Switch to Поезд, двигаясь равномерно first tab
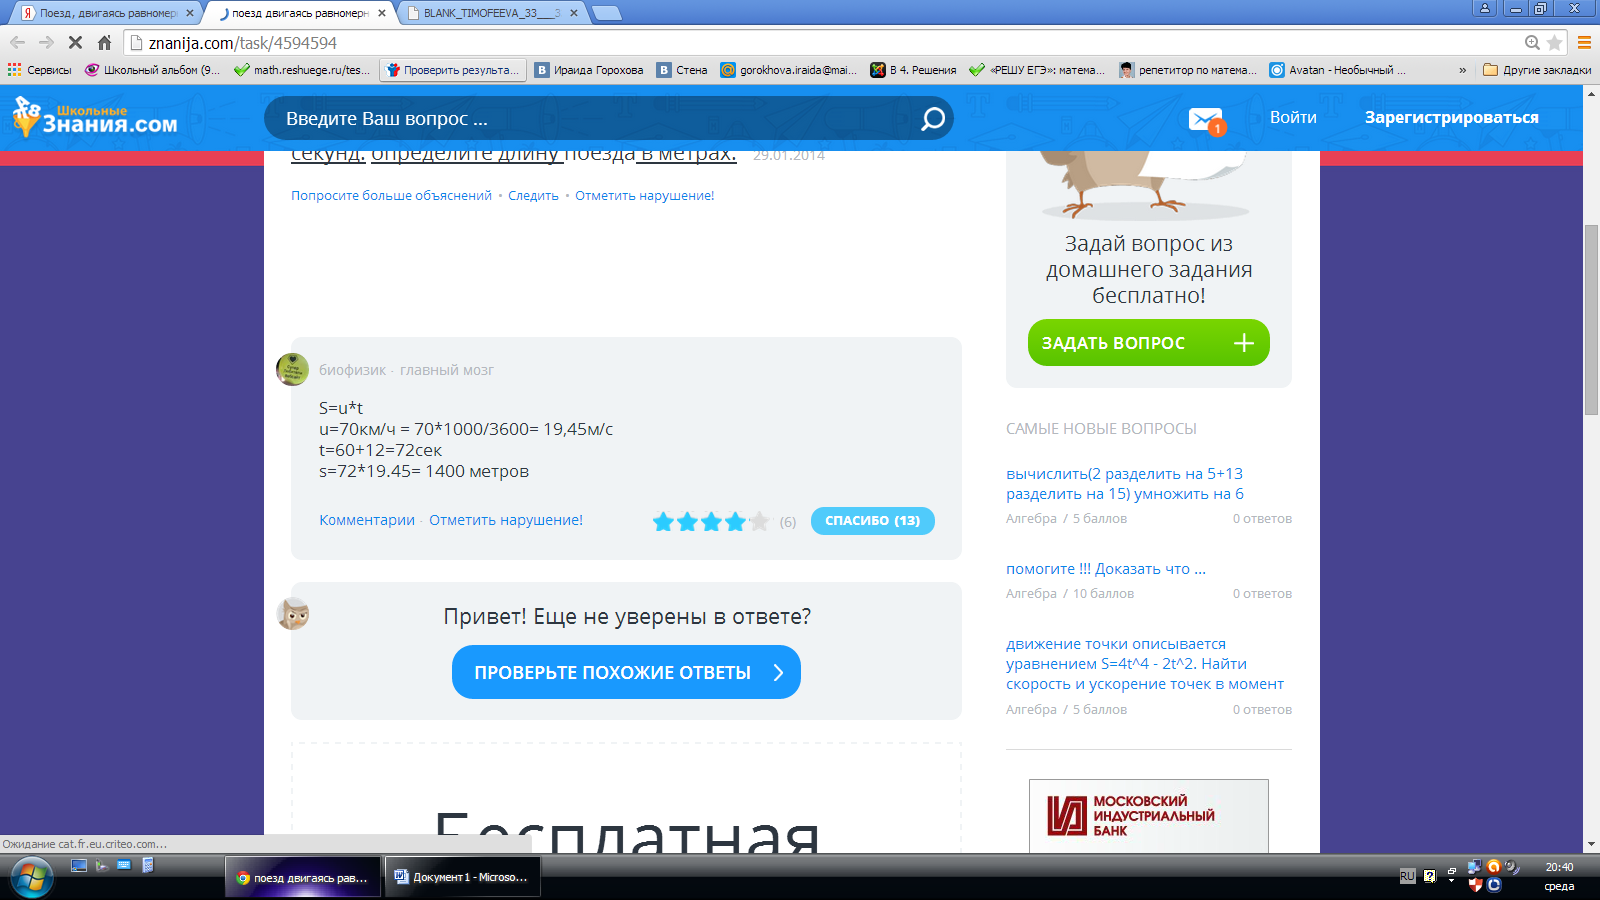Viewport: 1600px width, 900px height. point(105,13)
